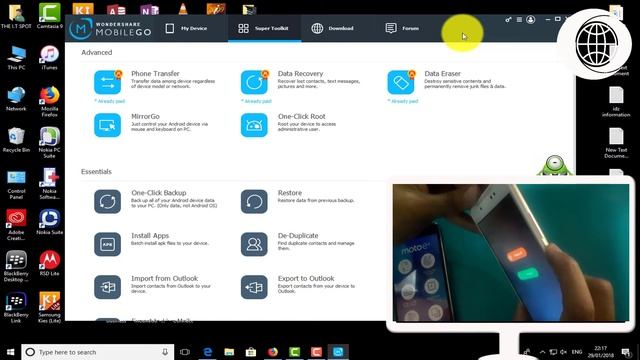Show hidden system tray icons
Screen dimensions: 640x360
[542, 352]
